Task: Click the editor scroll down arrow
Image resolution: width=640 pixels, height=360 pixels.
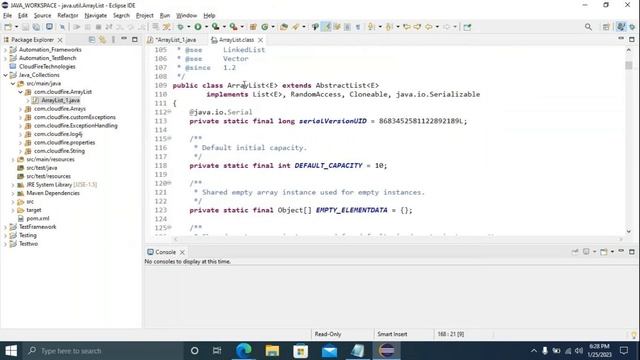Action: tap(629, 231)
